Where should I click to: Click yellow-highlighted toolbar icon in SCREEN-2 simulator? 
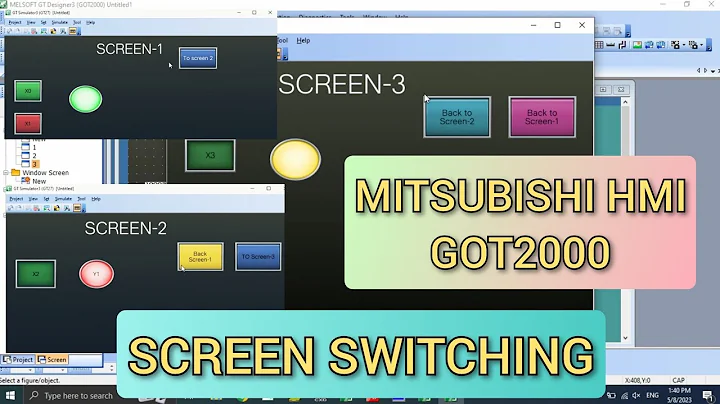click(77, 208)
